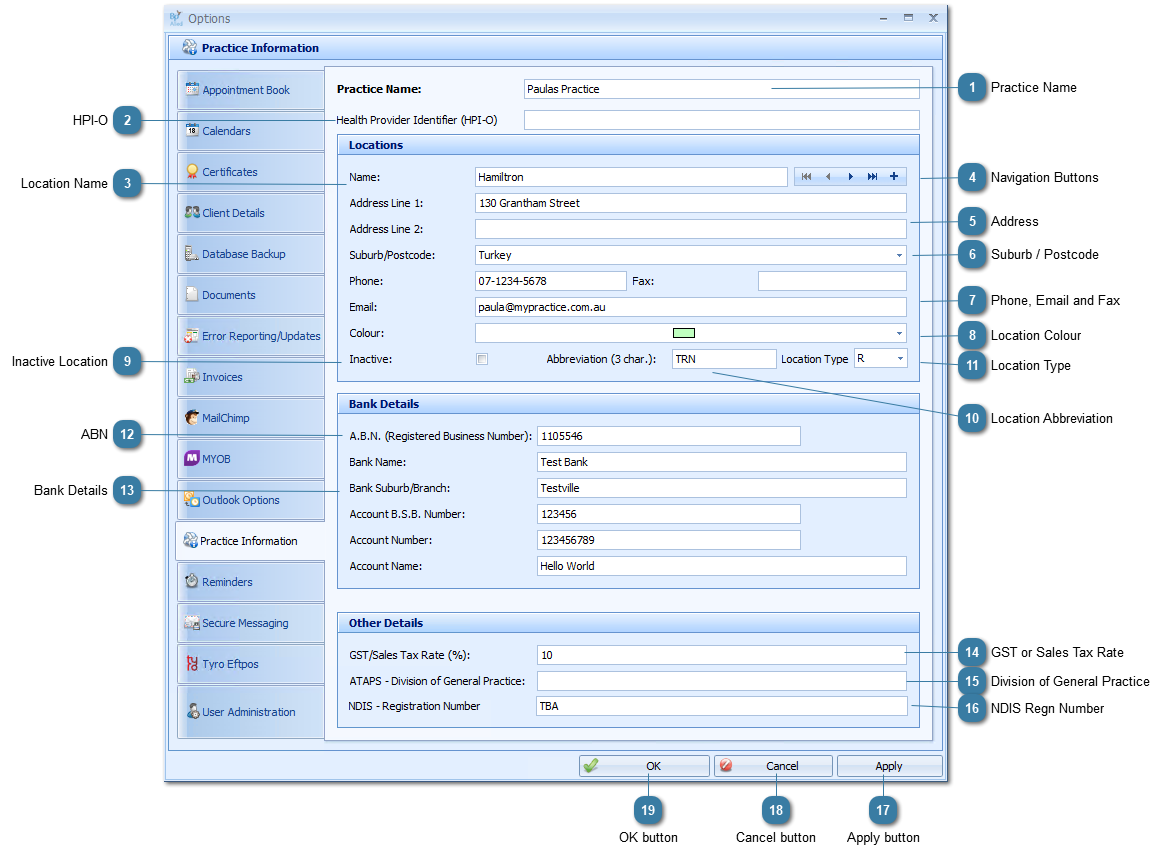
Task: Click the Reminders clock icon
Action: 192,581
